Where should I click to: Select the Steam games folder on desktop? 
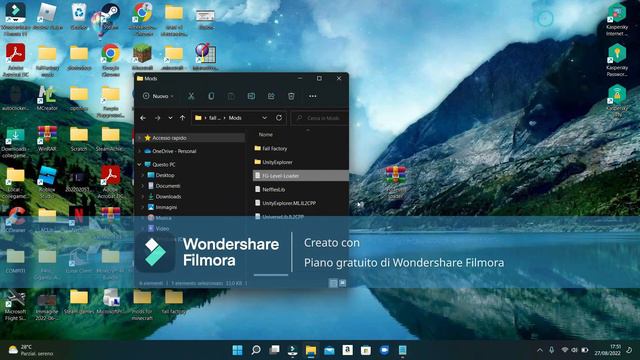(79, 302)
